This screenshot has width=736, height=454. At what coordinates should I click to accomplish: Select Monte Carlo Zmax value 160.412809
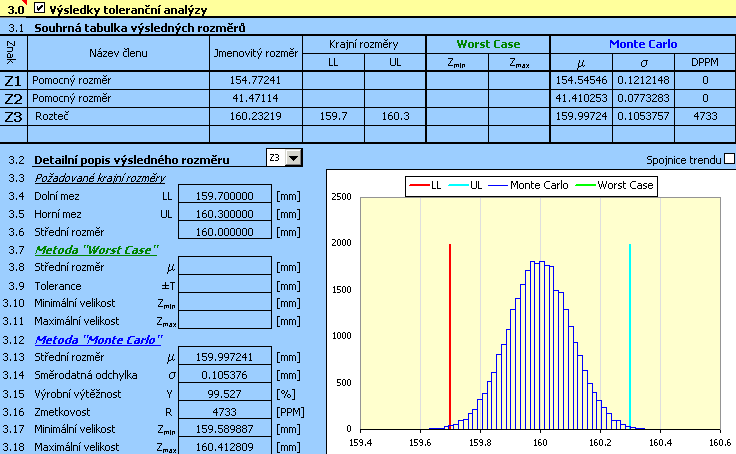(225, 446)
